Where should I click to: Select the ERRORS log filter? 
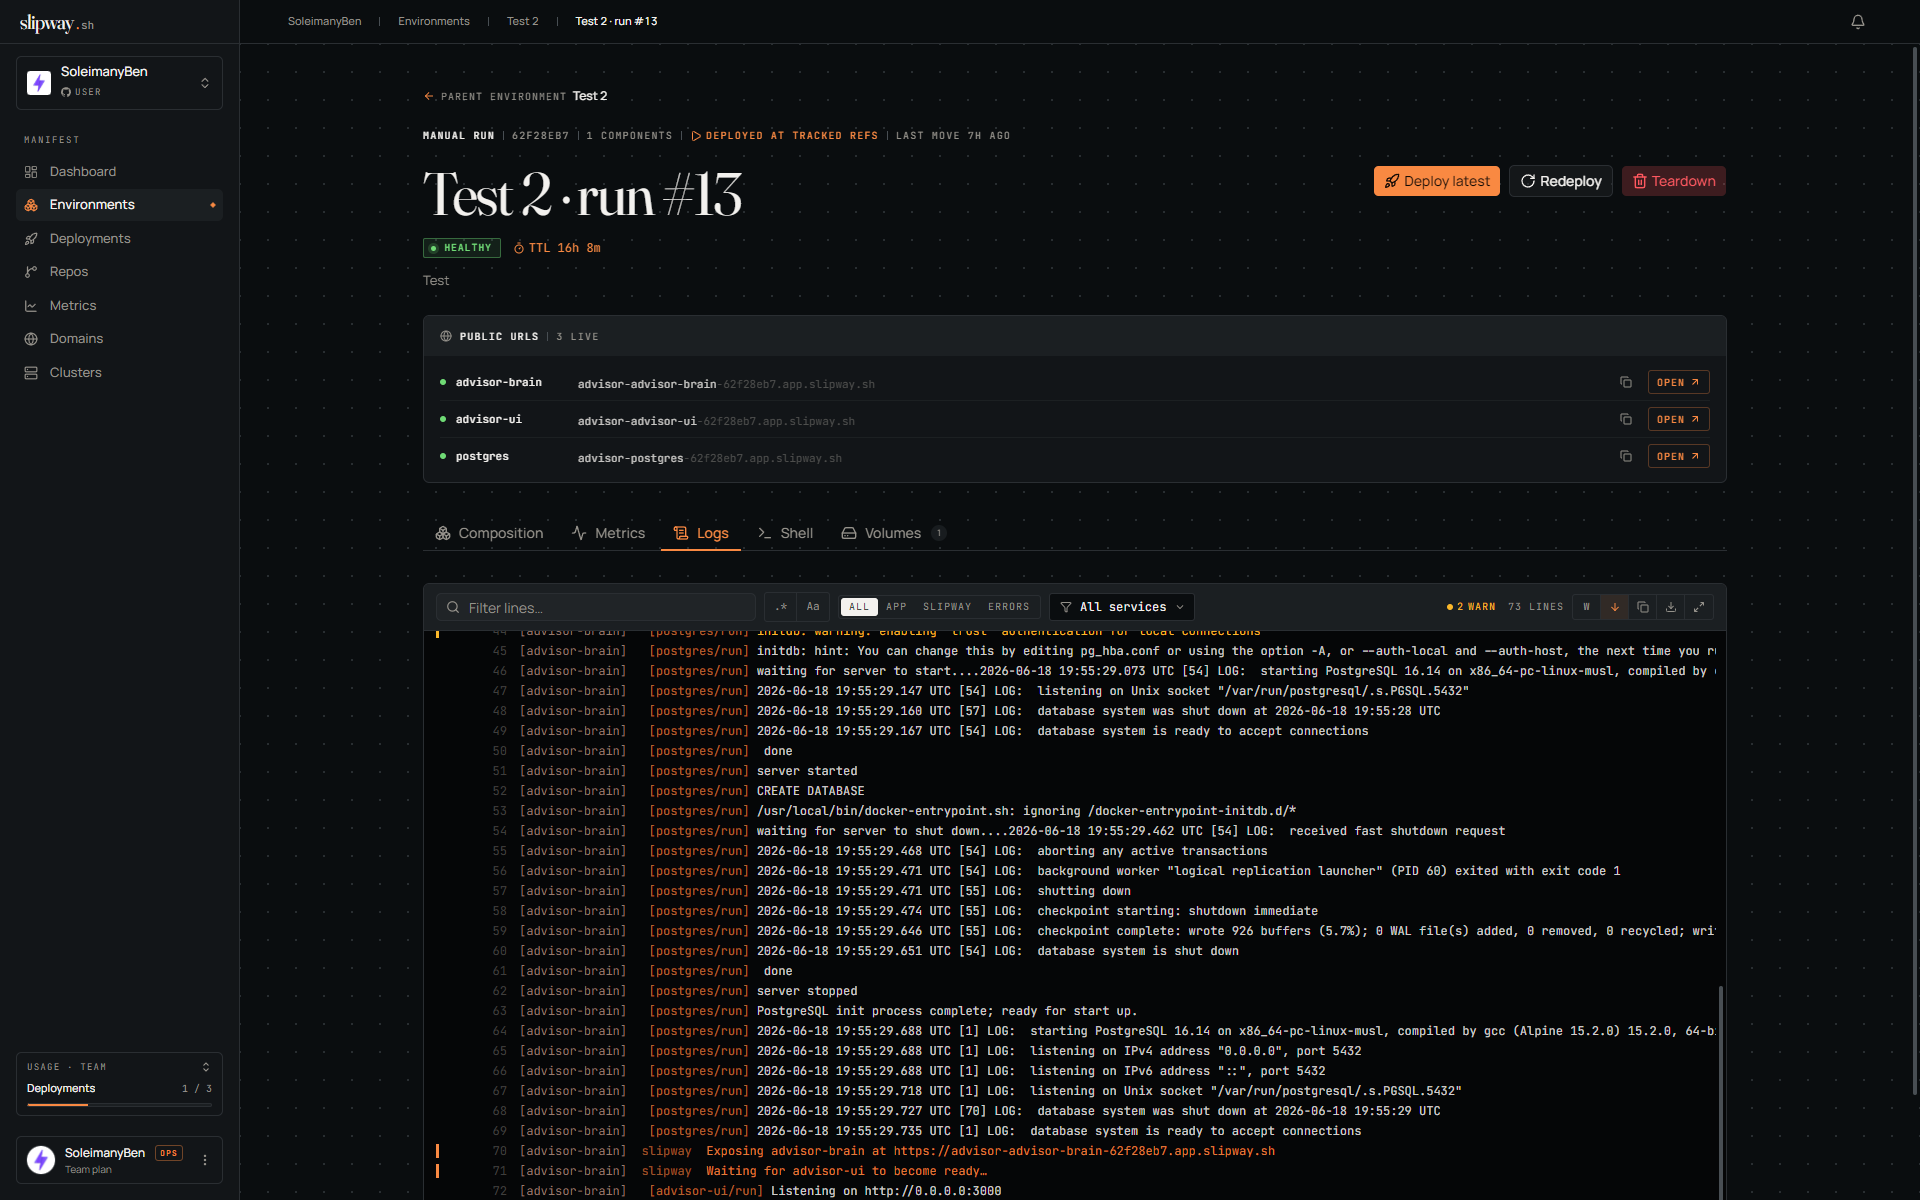pos(1008,607)
